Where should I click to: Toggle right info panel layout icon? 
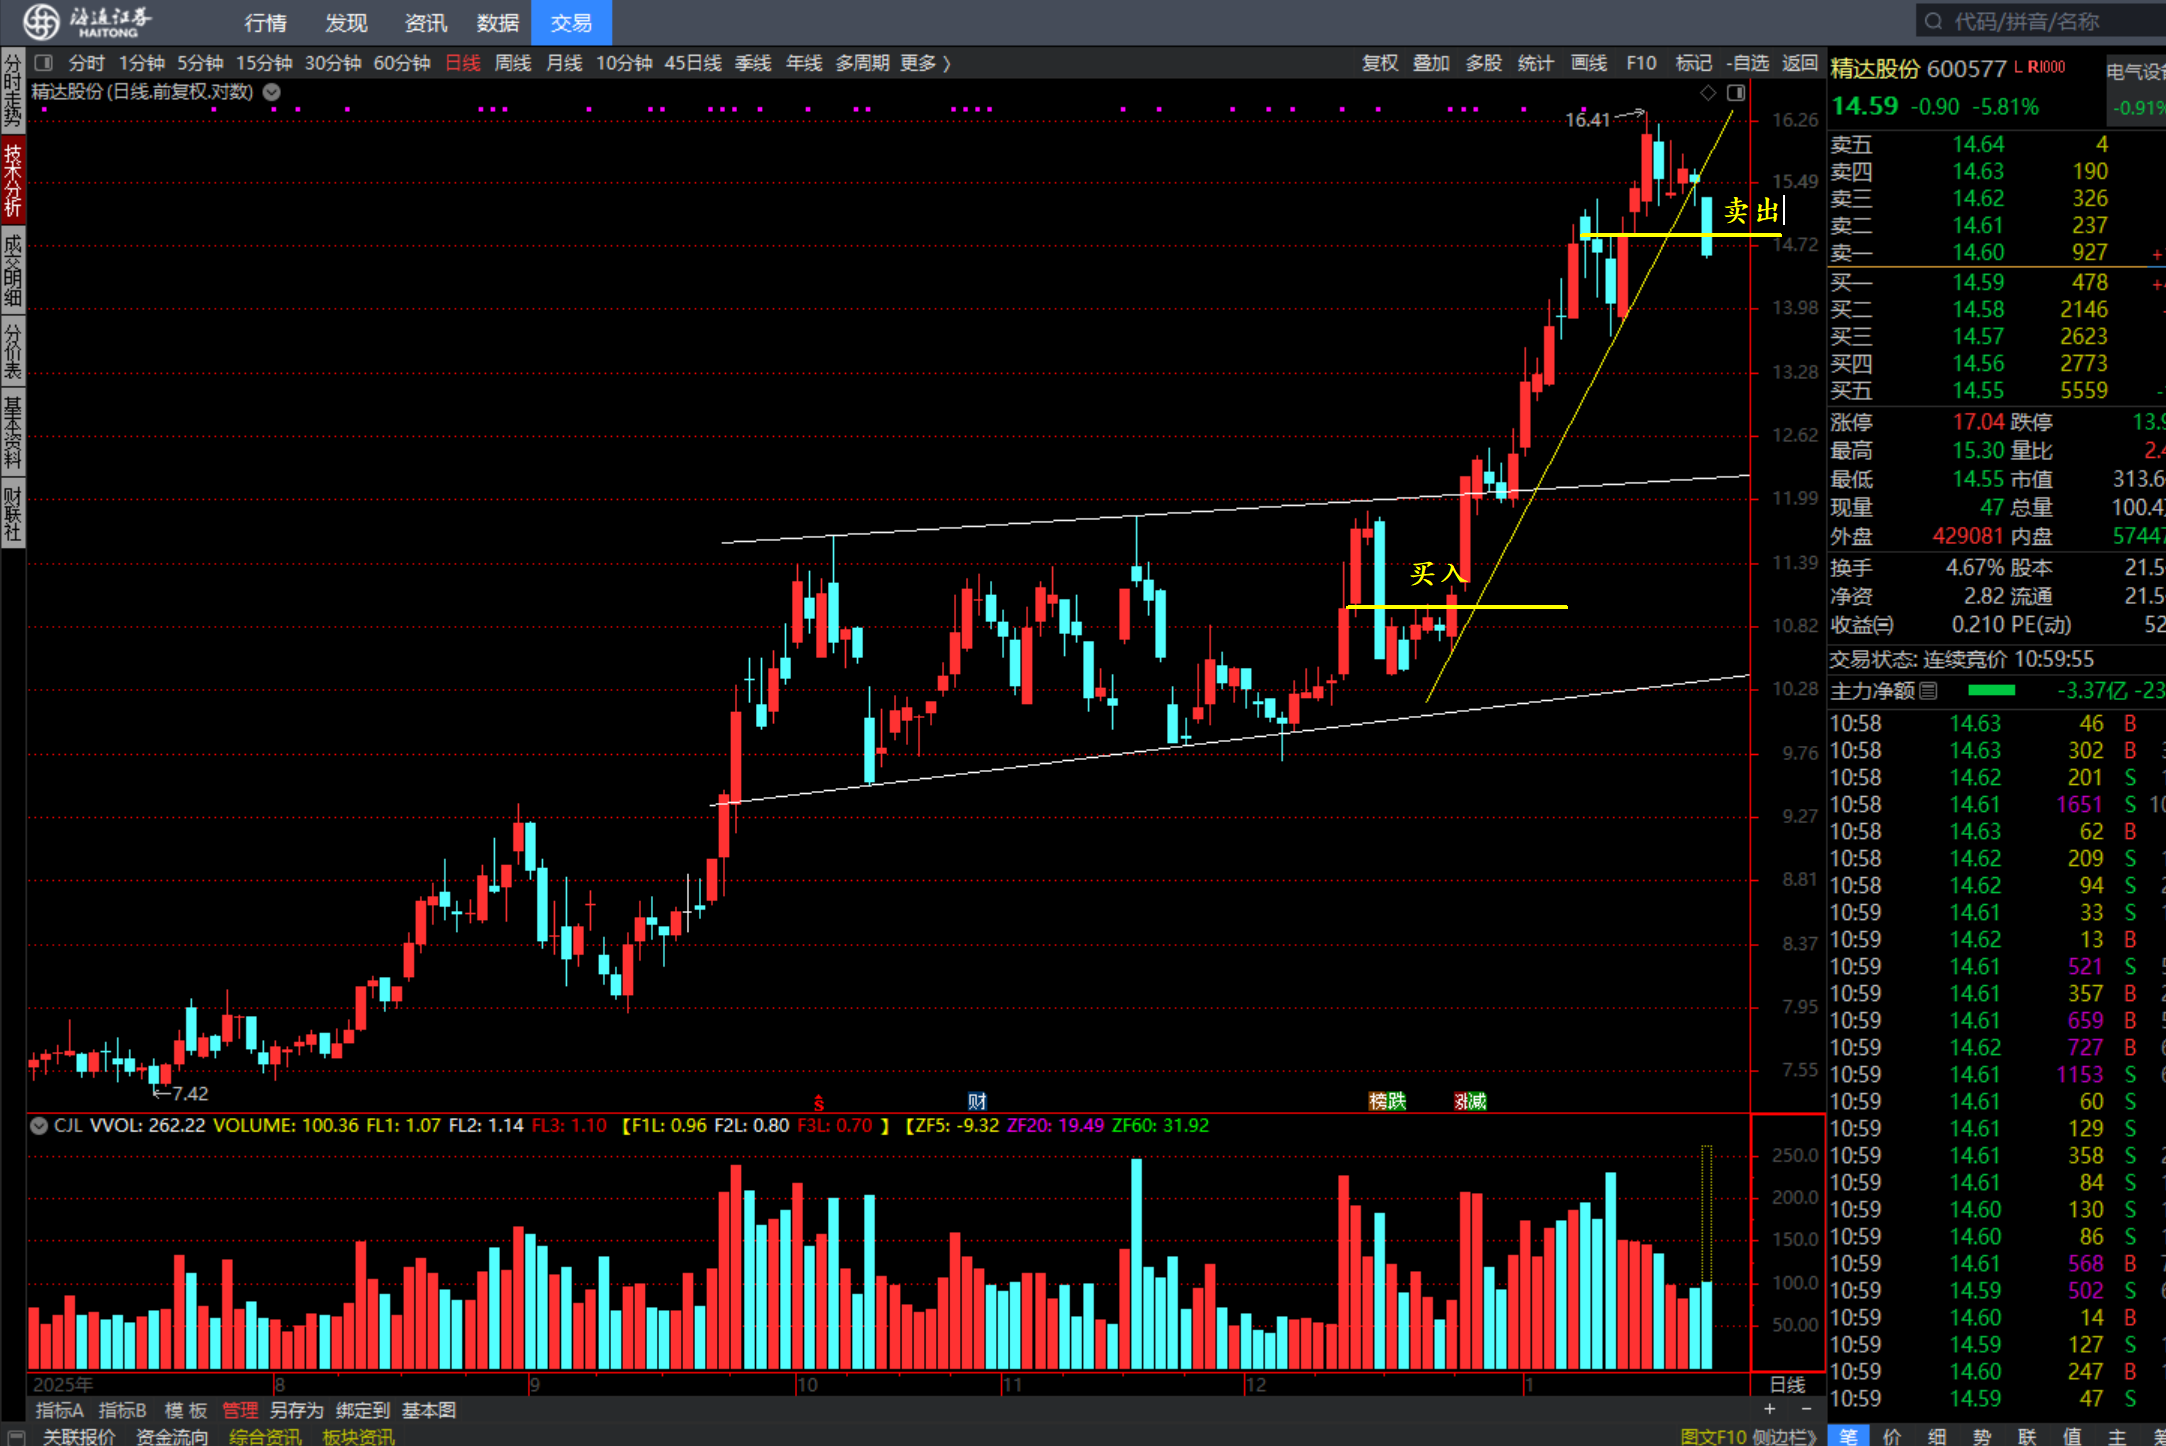(1736, 92)
